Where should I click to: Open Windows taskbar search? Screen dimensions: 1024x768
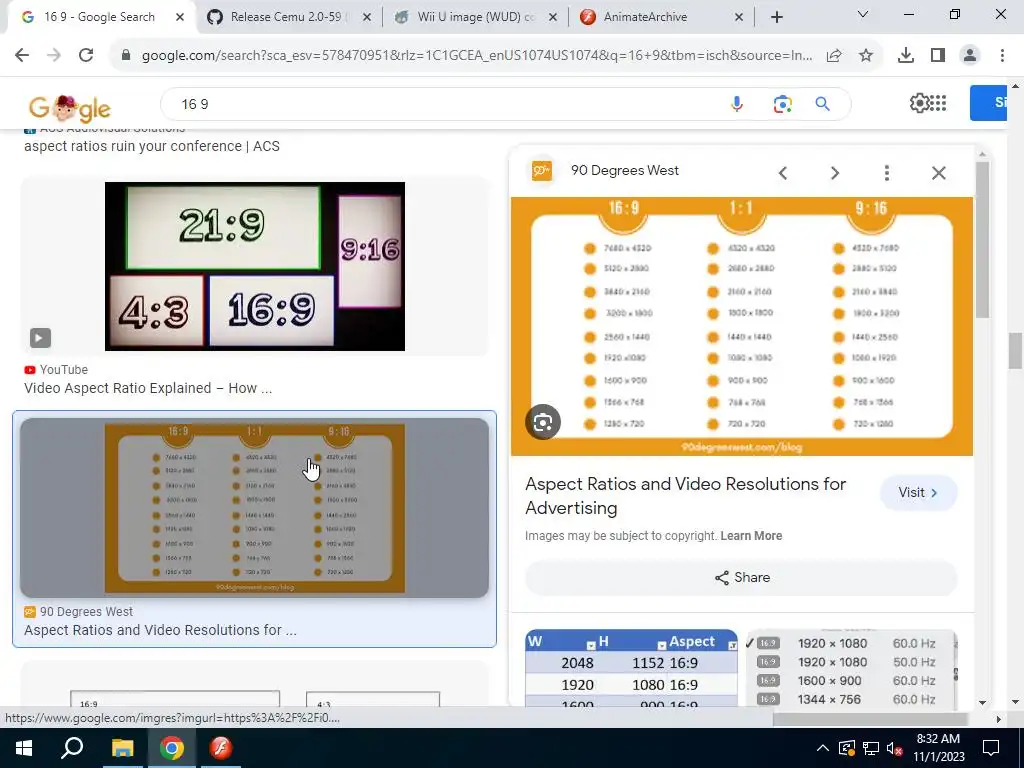point(72,748)
